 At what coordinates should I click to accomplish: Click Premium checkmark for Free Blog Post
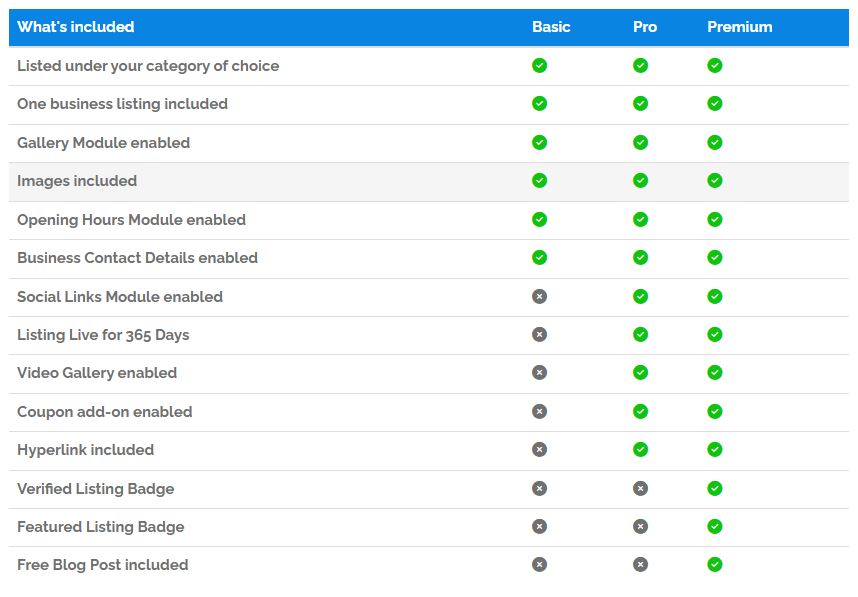[x=714, y=565]
